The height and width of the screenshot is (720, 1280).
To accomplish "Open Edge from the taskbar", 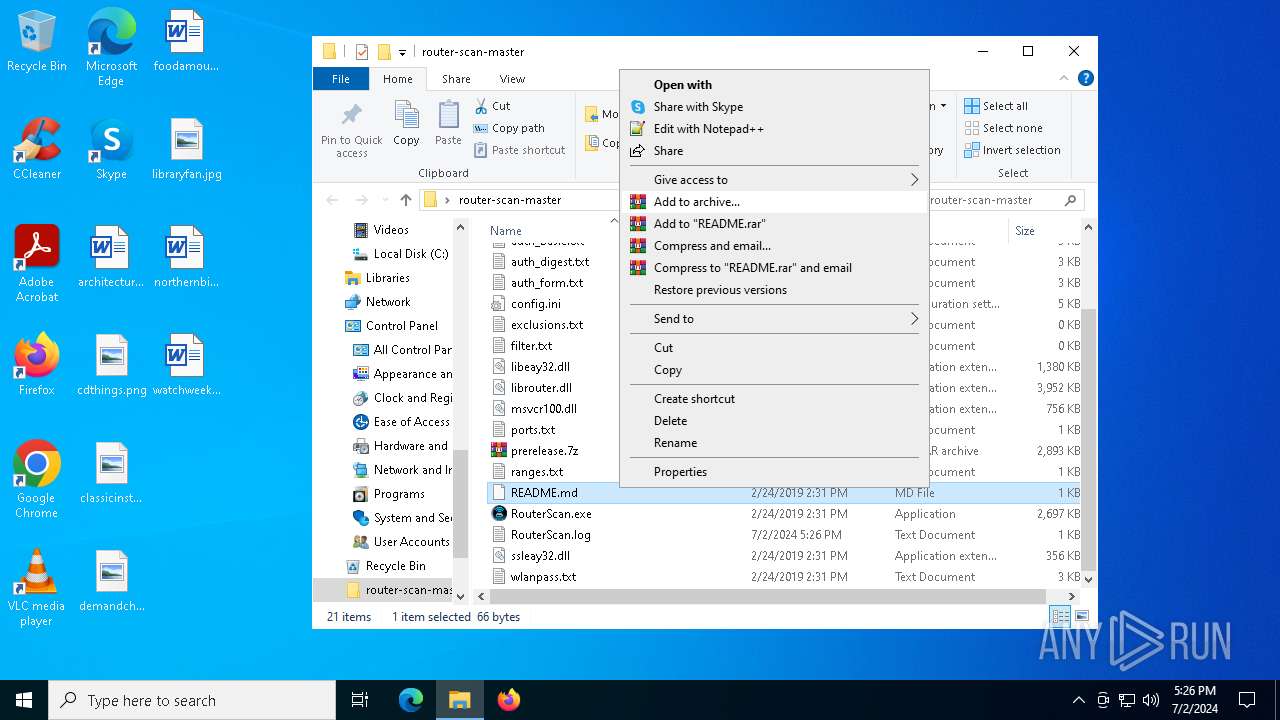I will (x=411, y=700).
